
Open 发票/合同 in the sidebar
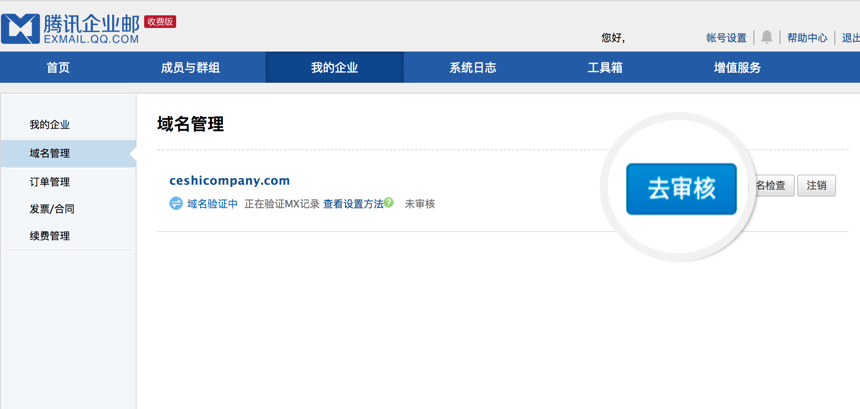coord(52,209)
